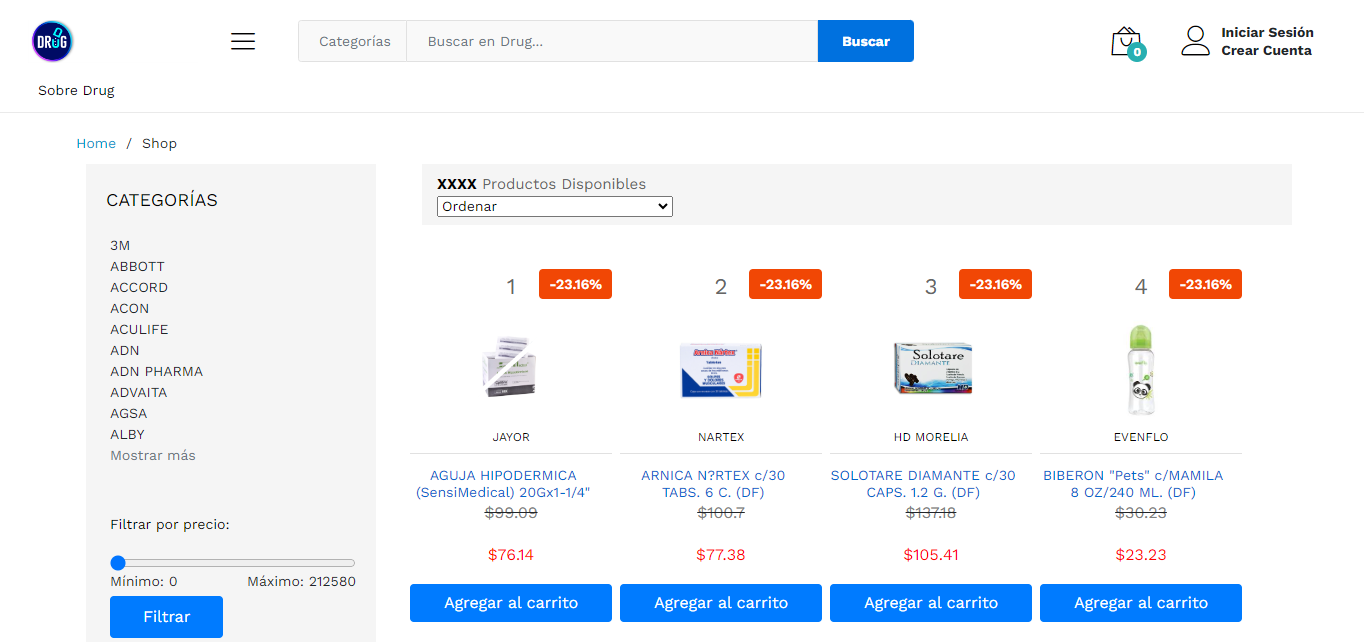
Task: View the Solotare Diamante product image
Action: [931, 368]
